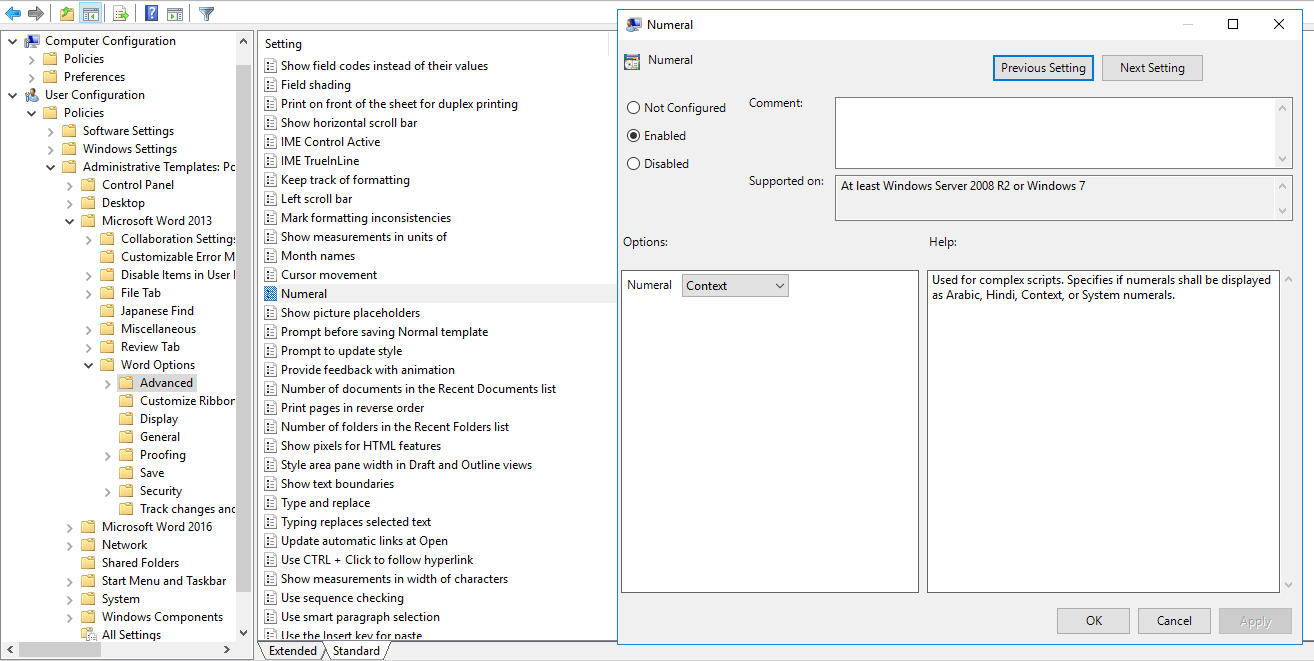Toggle the Show/Hide Console Tree icon
This screenshot has width=1314, height=661.
point(91,13)
